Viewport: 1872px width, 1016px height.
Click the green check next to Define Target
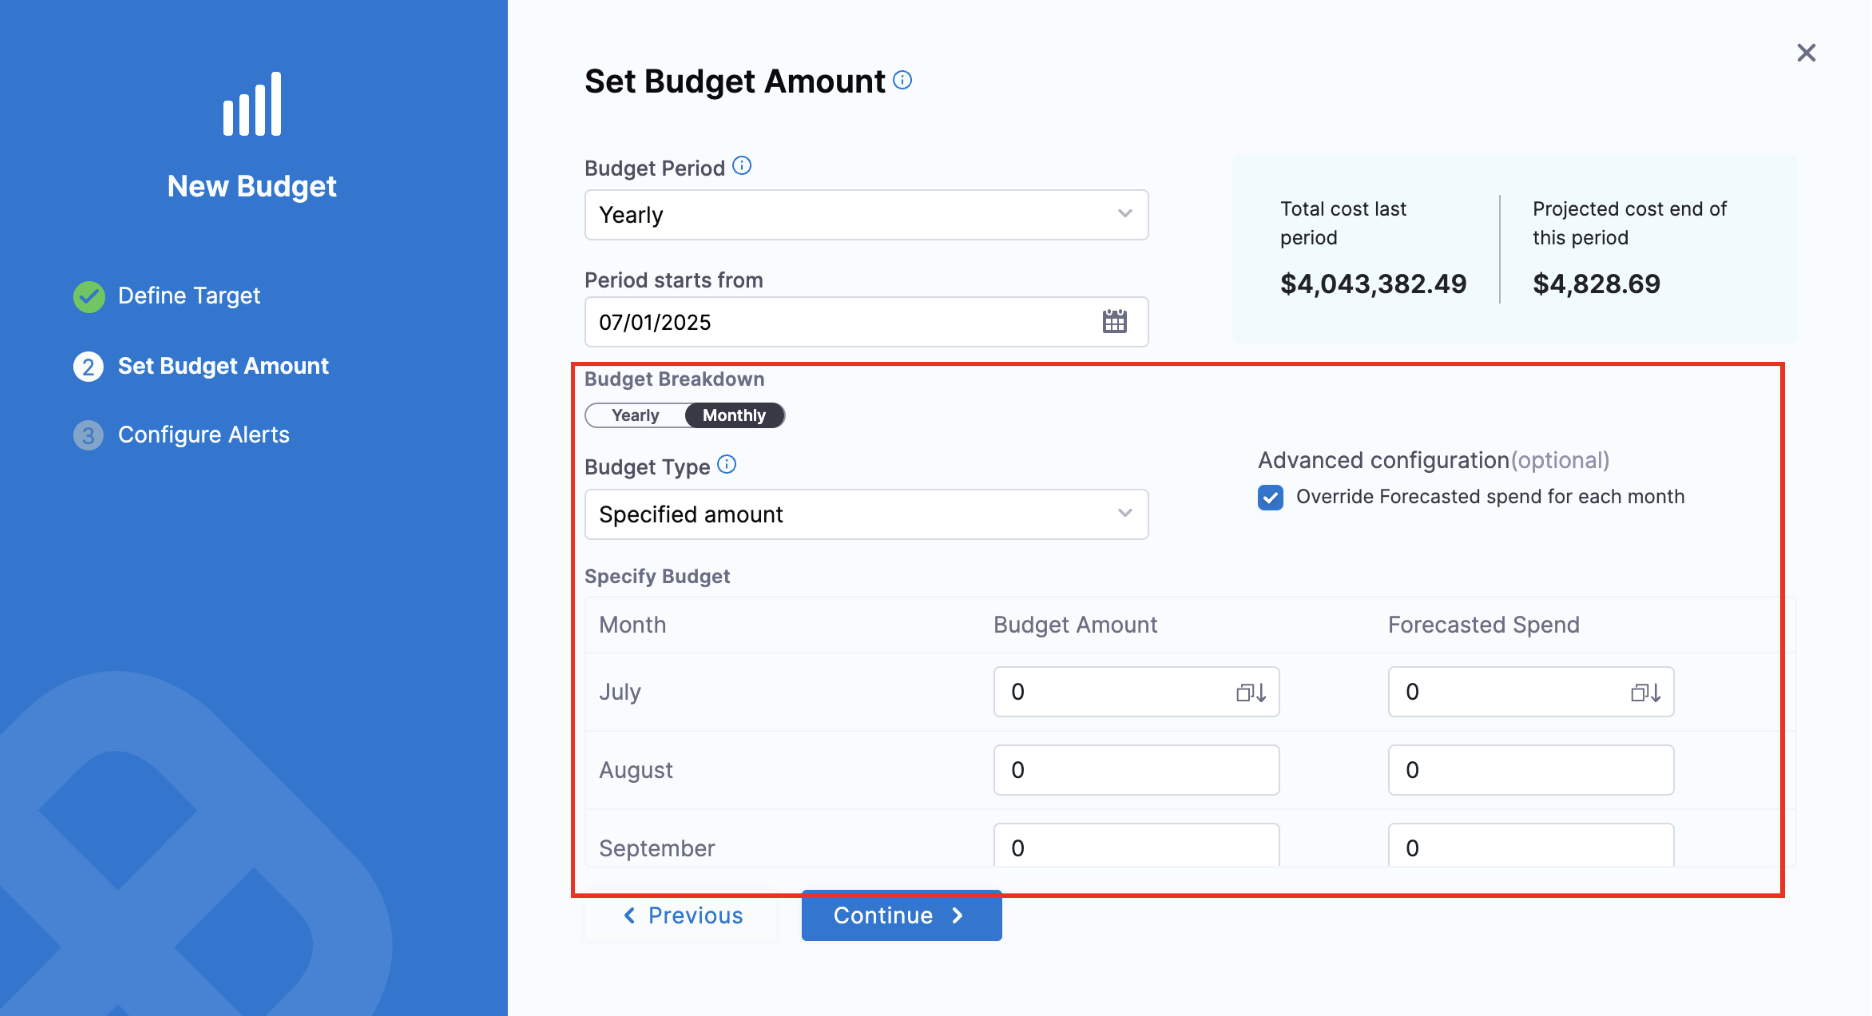point(89,296)
